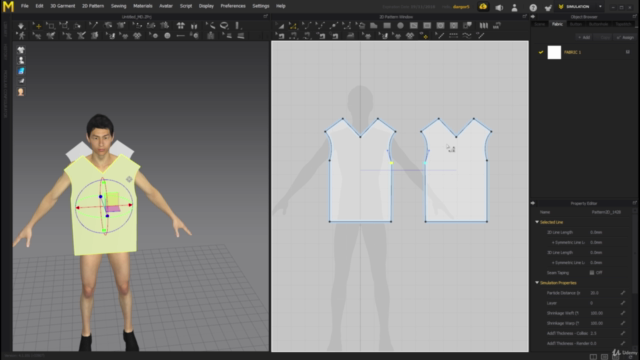Open the Preferences menu
Image resolution: width=640 pixels, height=360 pixels.
233,6
